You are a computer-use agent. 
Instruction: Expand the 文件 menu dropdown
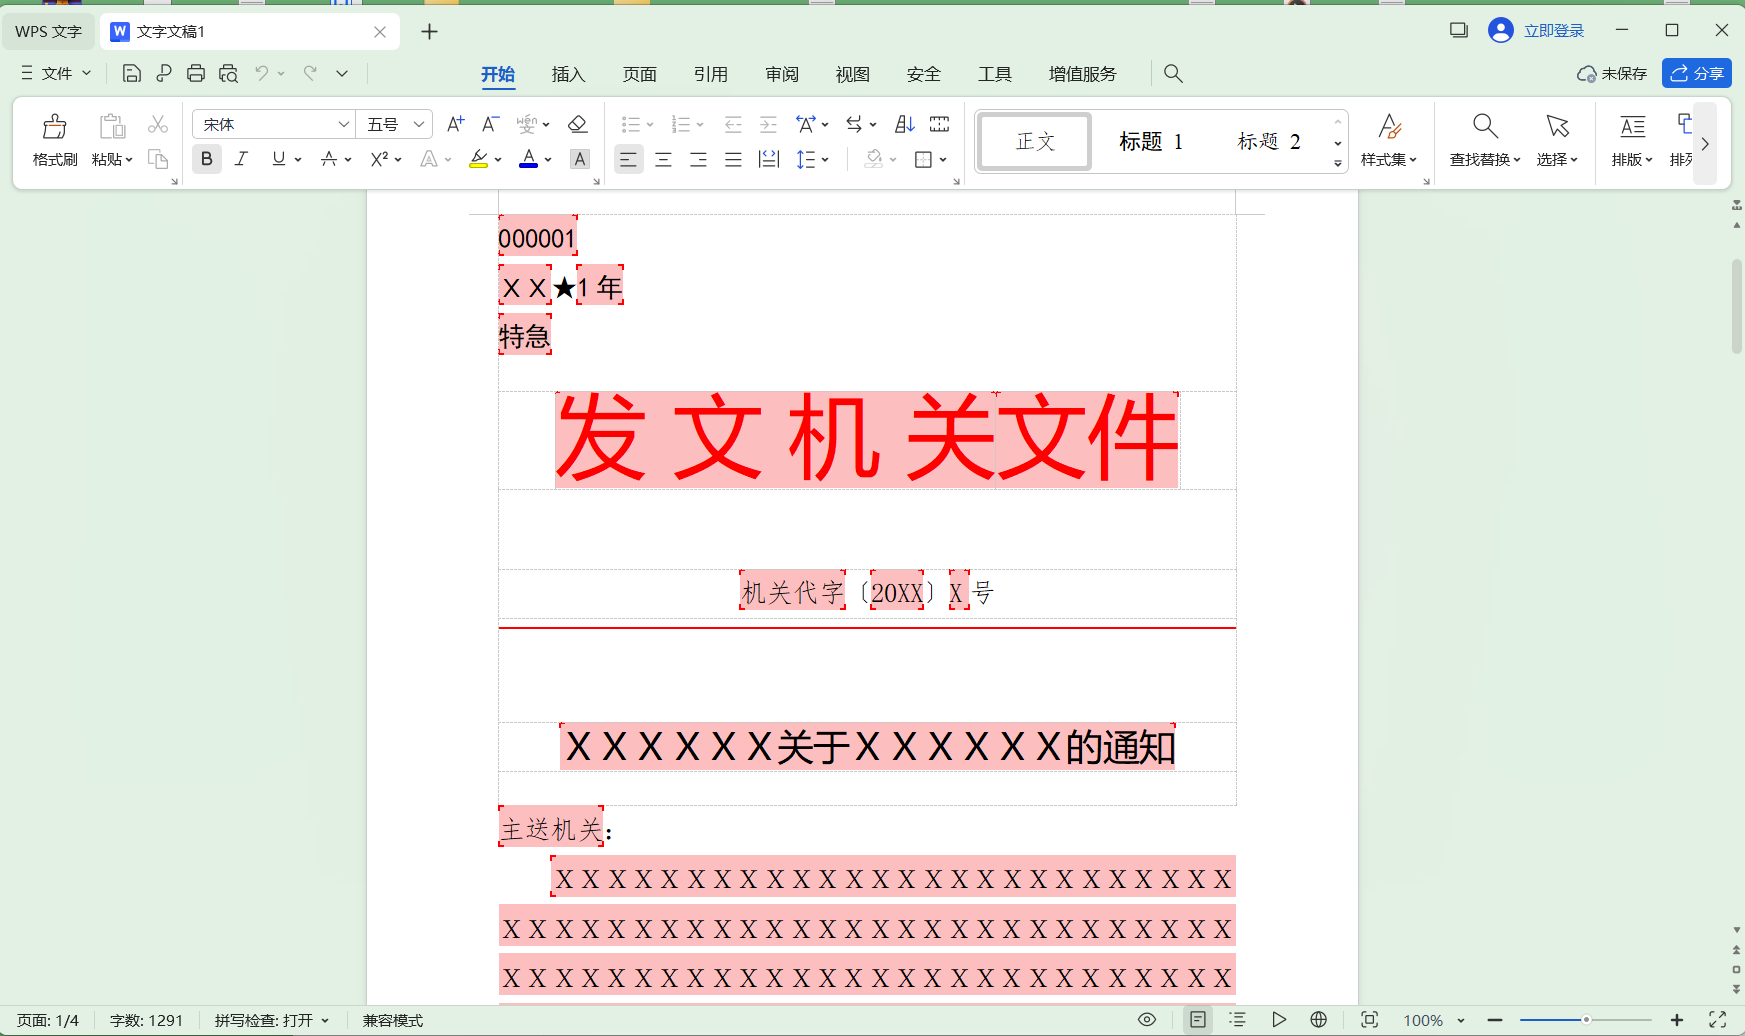coord(57,73)
